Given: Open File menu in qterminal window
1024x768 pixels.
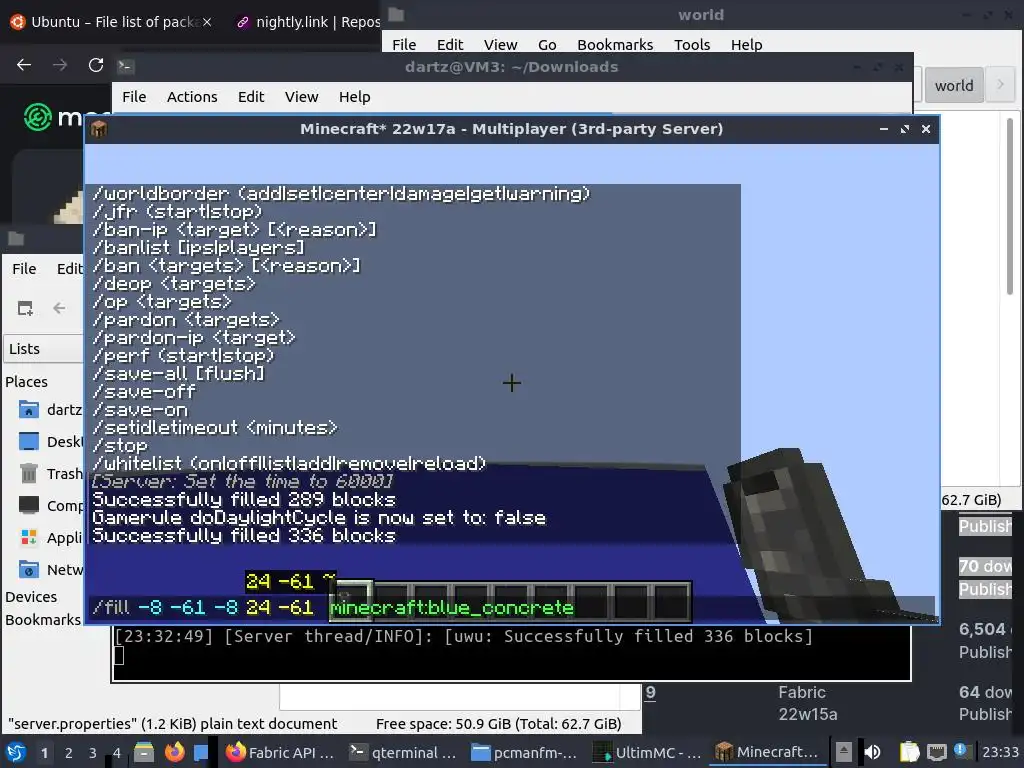Looking at the screenshot, I should coord(134,97).
